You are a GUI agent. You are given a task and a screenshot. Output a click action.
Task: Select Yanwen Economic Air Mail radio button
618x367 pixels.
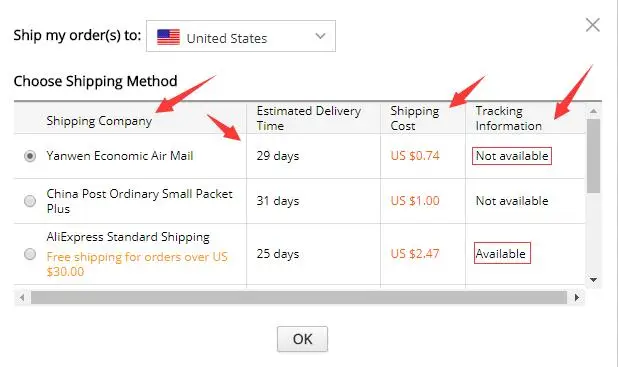click(x=30, y=156)
